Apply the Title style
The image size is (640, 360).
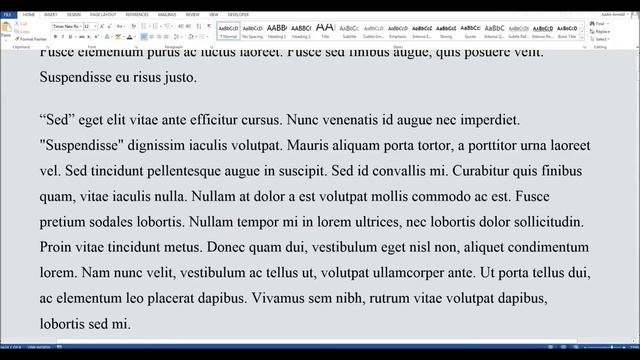[x=325, y=31]
